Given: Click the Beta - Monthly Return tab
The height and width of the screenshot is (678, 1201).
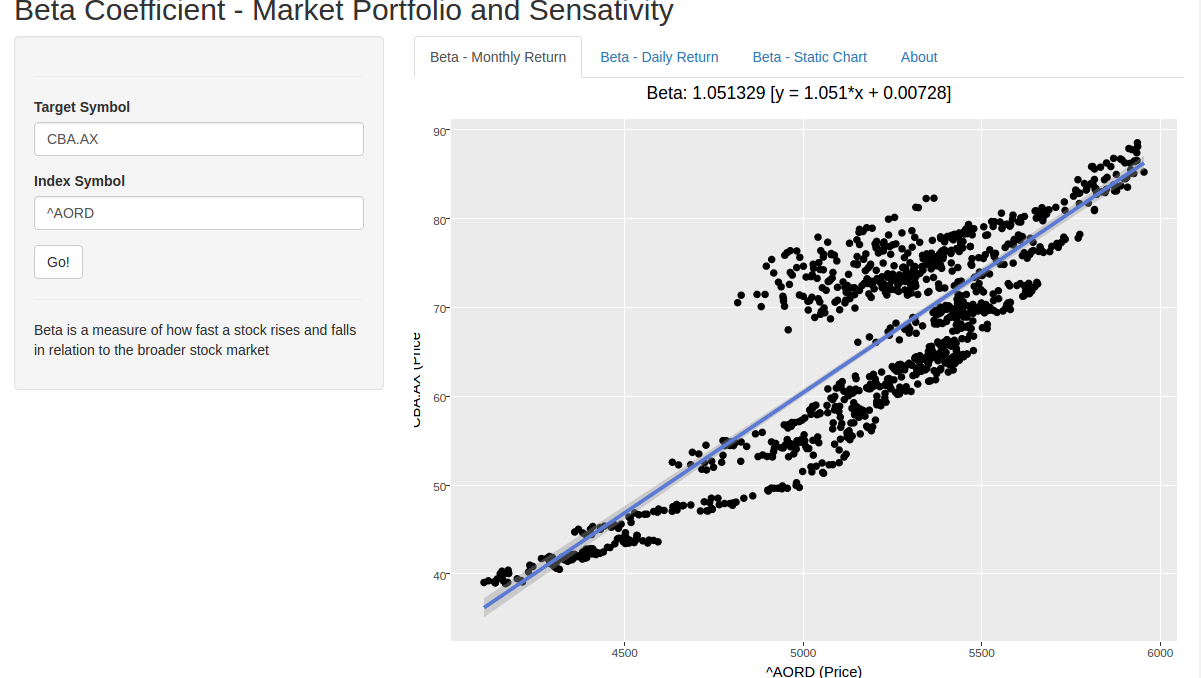Looking at the screenshot, I should [498, 57].
